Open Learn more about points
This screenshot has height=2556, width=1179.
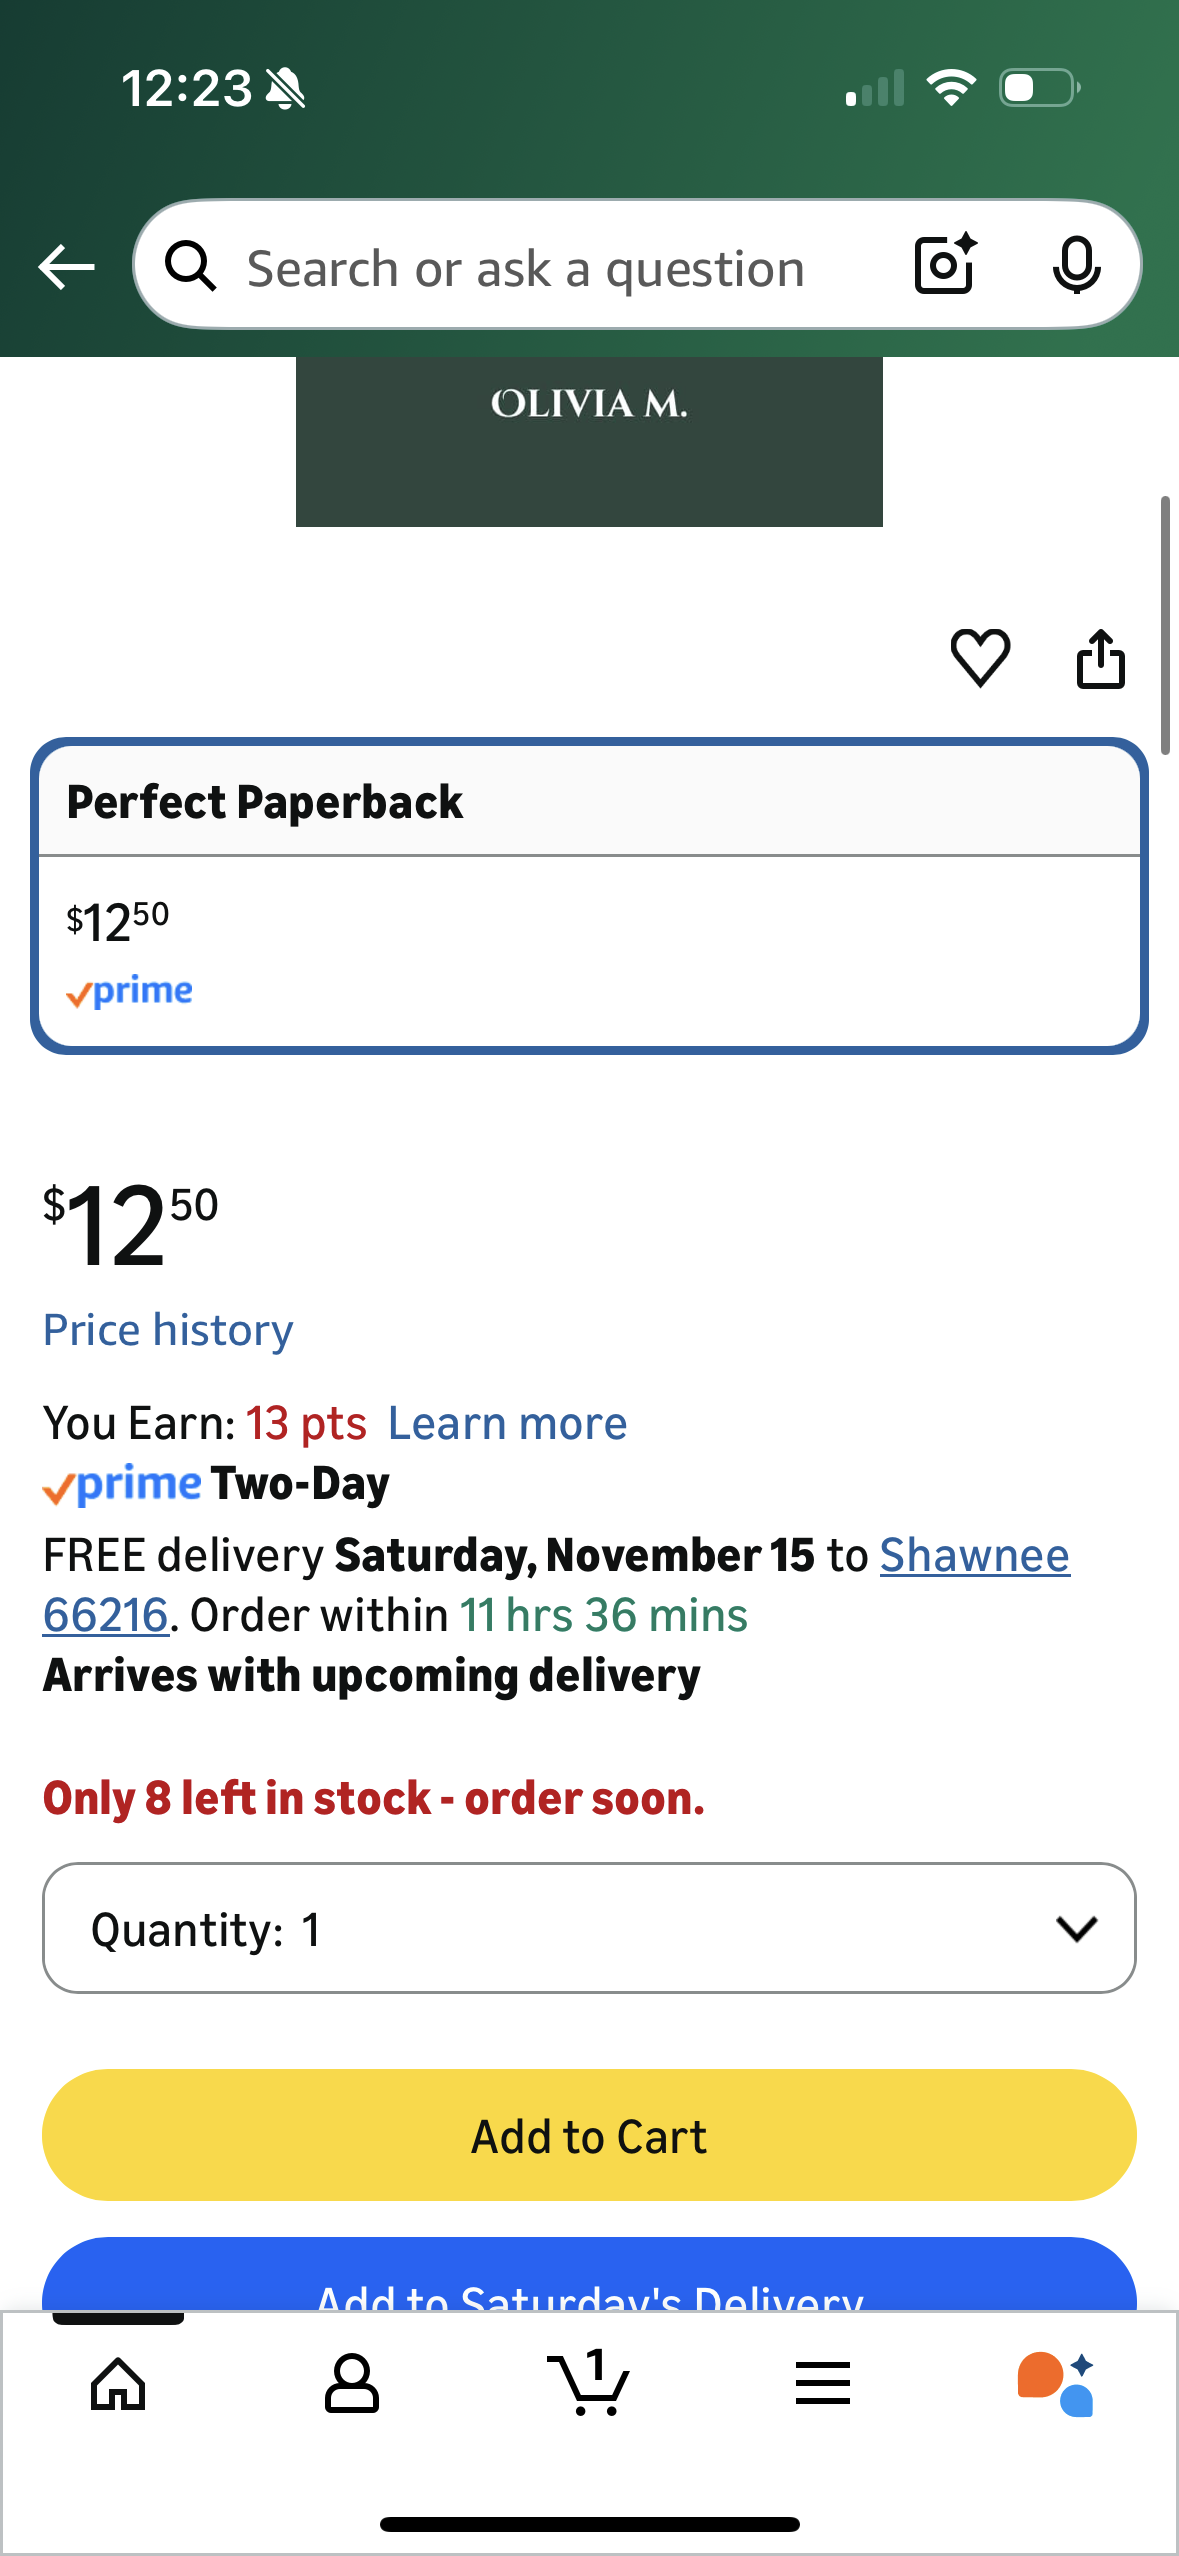pos(507,1423)
